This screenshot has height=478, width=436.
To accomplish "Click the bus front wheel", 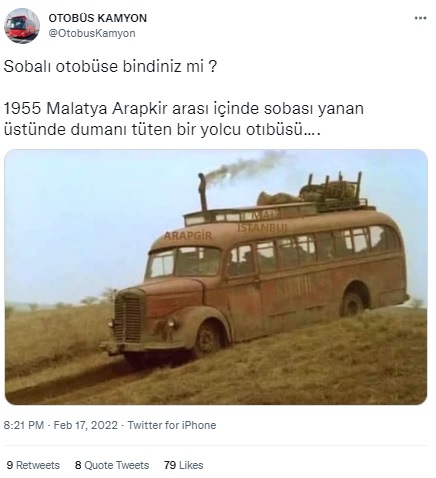I will [x=208, y=341].
